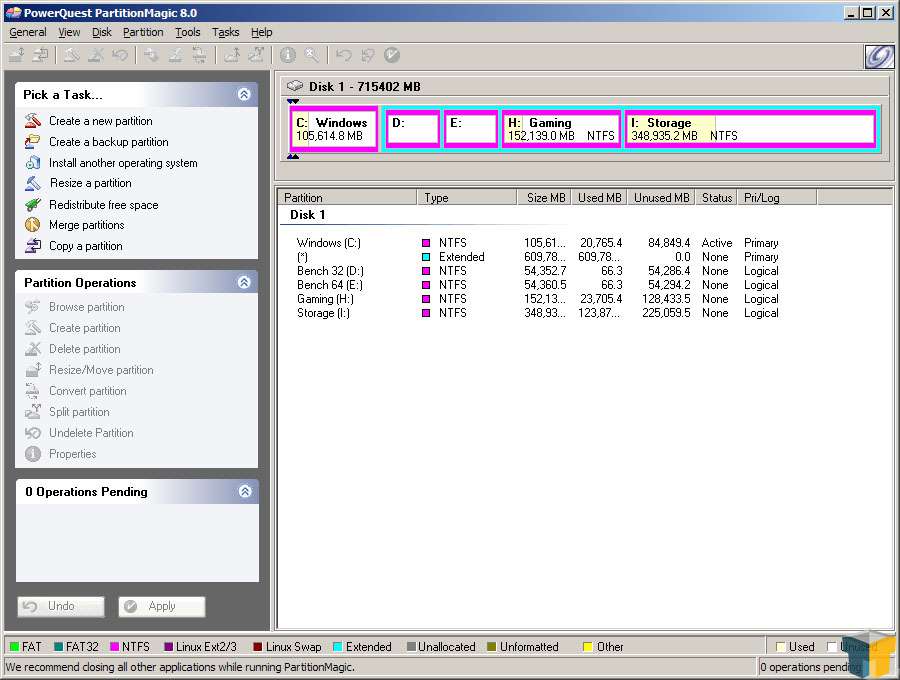900x680 pixels.
Task: Click Browse partition in Partition Operations
Action: tap(87, 307)
